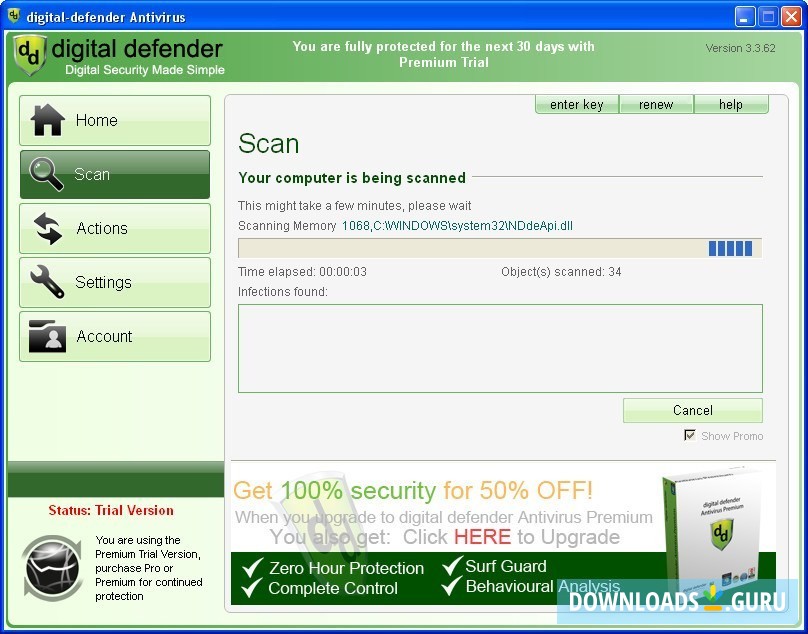The image size is (808, 634).
Task: Open the Home section
Action: point(115,120)
